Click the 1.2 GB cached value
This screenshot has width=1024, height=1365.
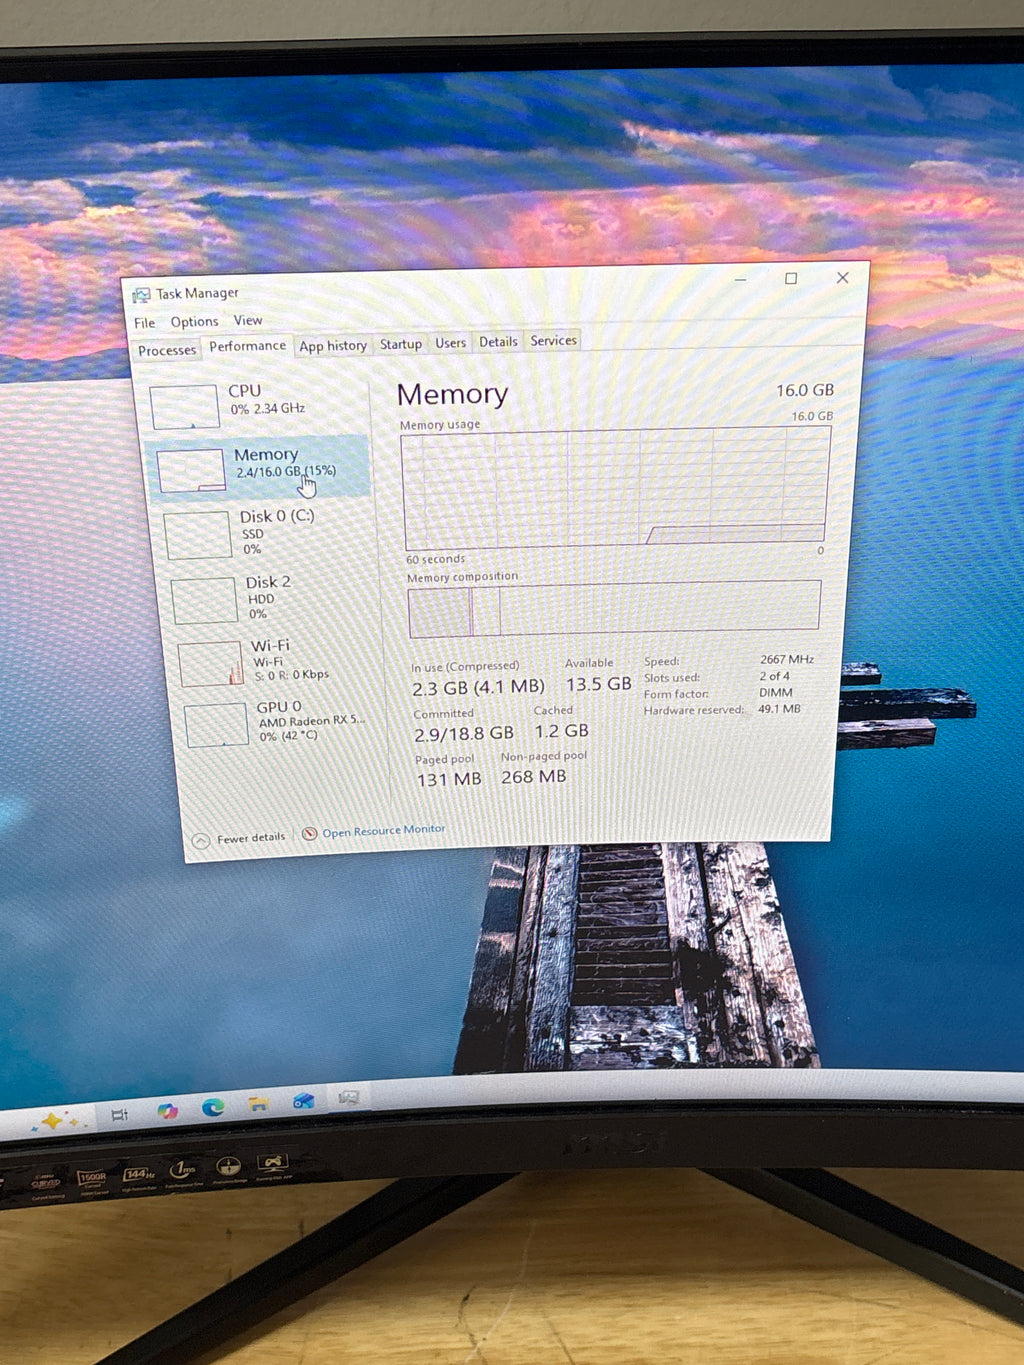tap(561, 731)
